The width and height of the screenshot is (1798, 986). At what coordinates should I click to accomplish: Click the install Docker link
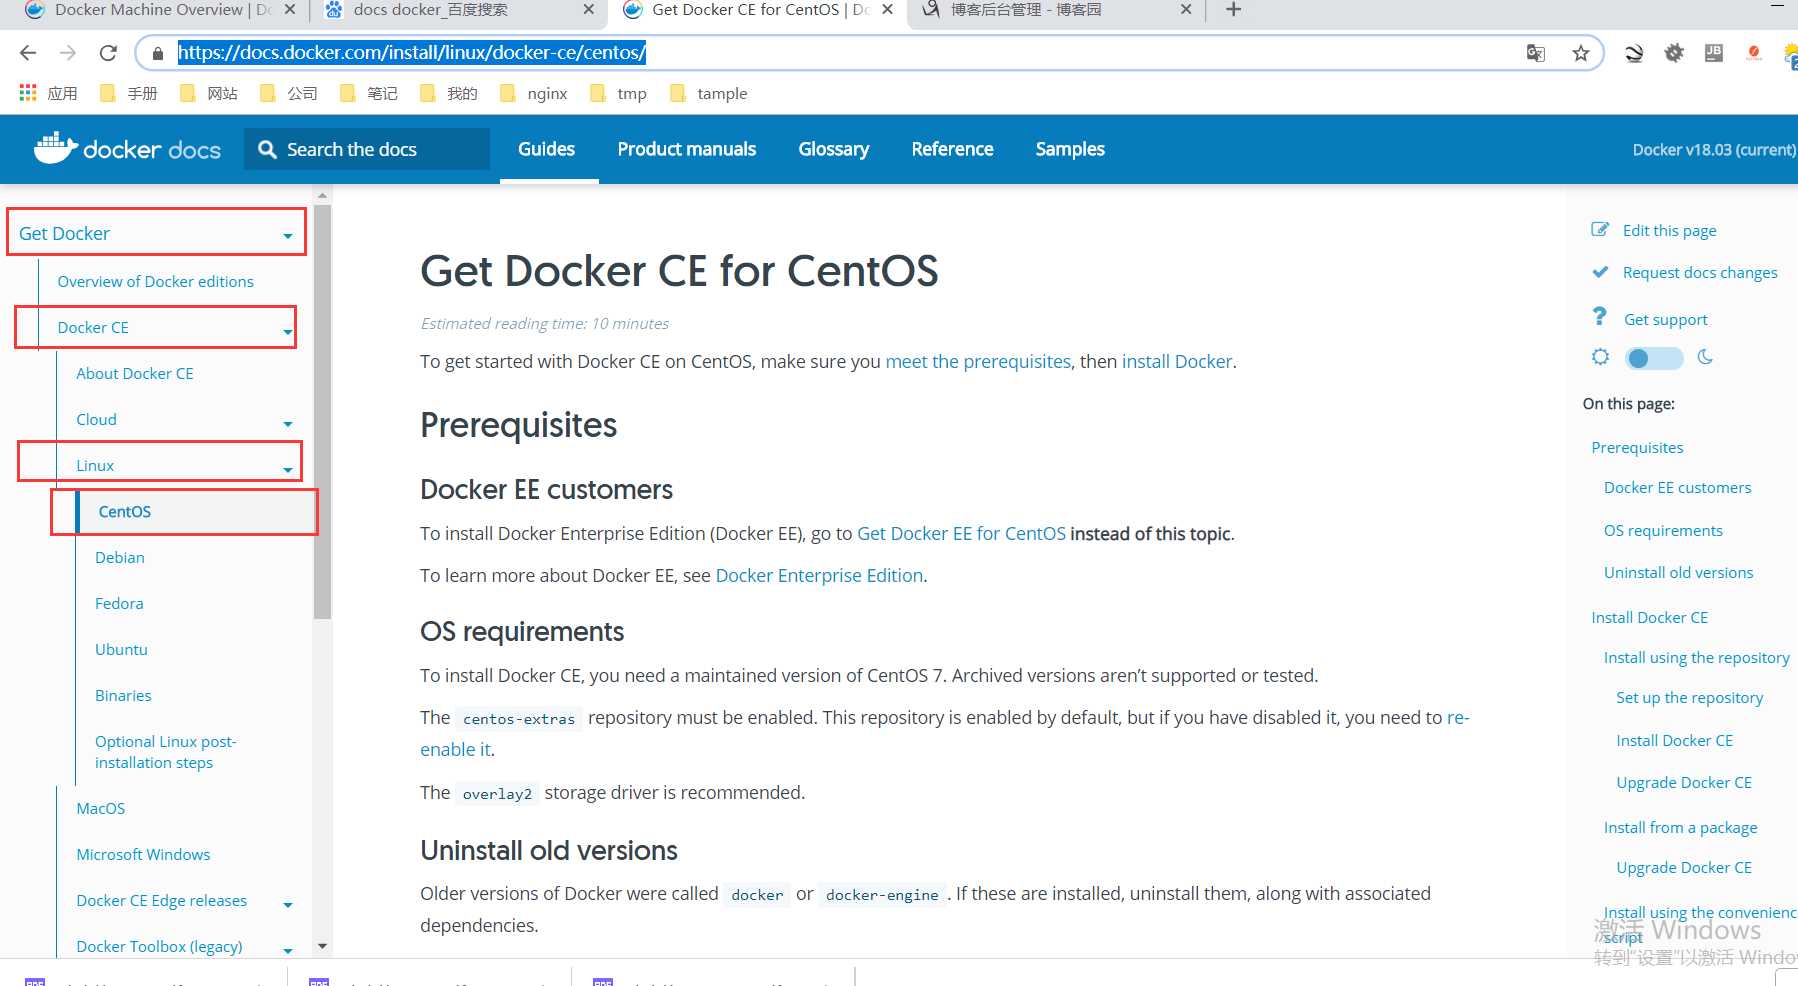point(1177,361)
